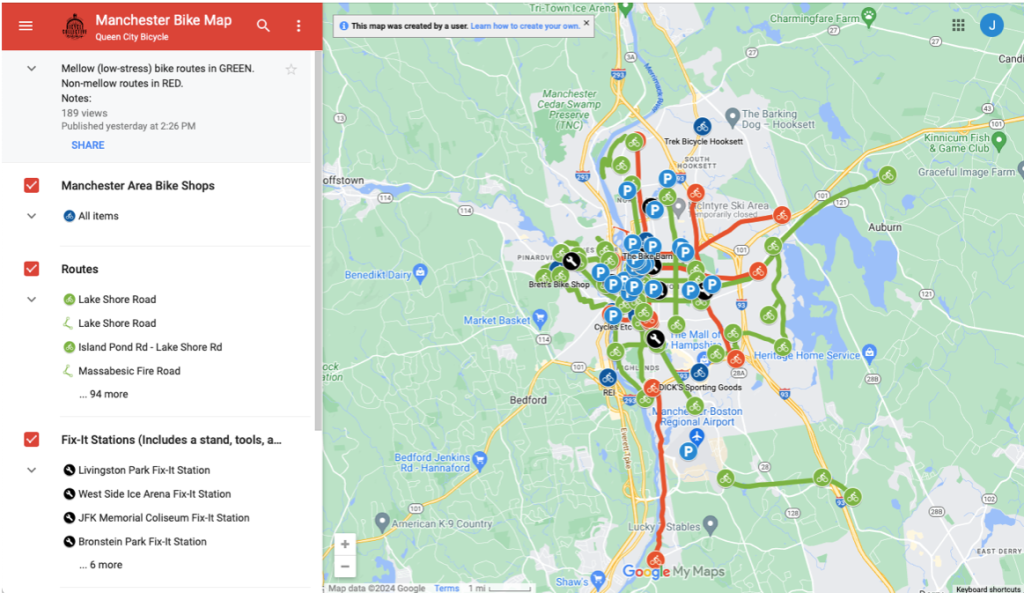1024x593 pixels.
Task: Close the 'map was created by a user' notice
Action: point(586,23)
